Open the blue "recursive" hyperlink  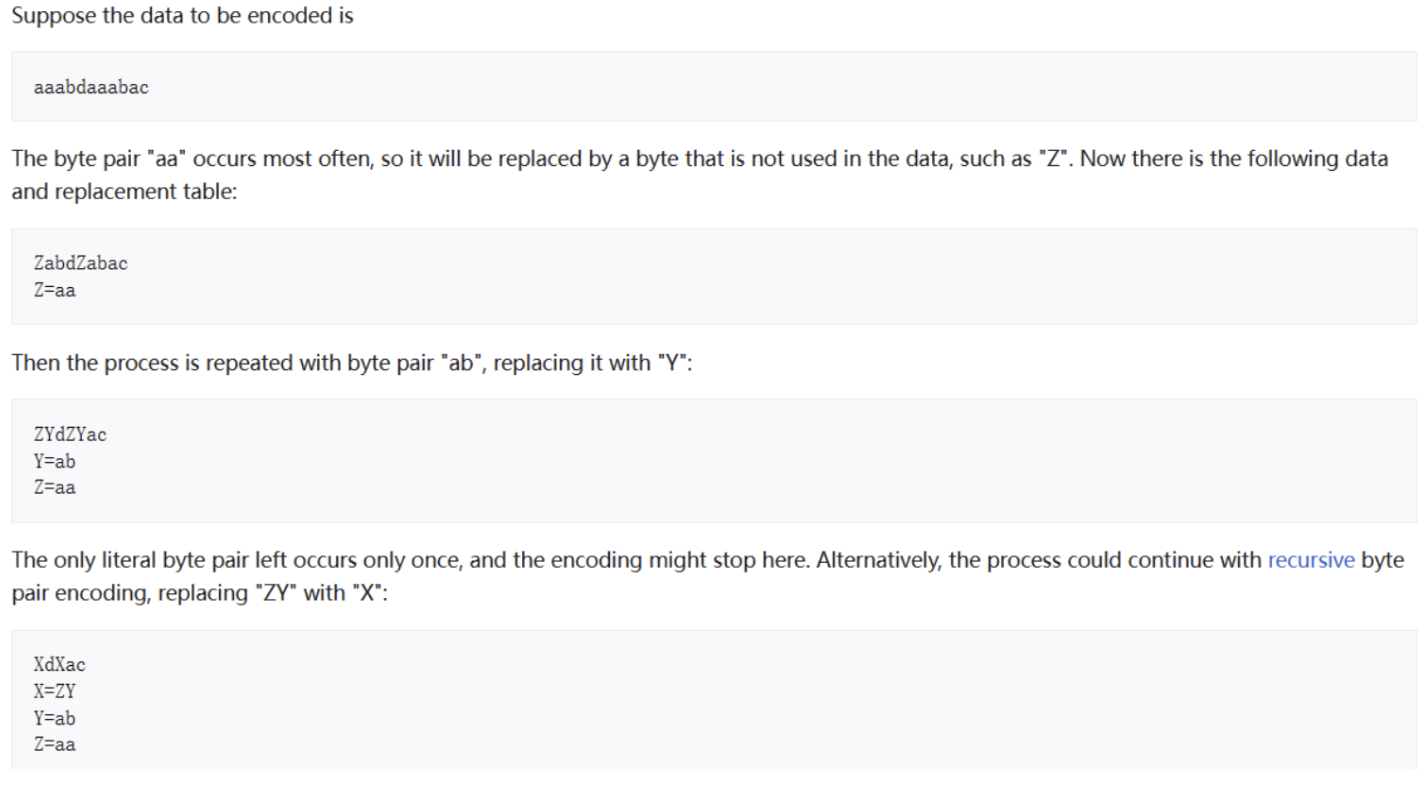coord(1311,560)
